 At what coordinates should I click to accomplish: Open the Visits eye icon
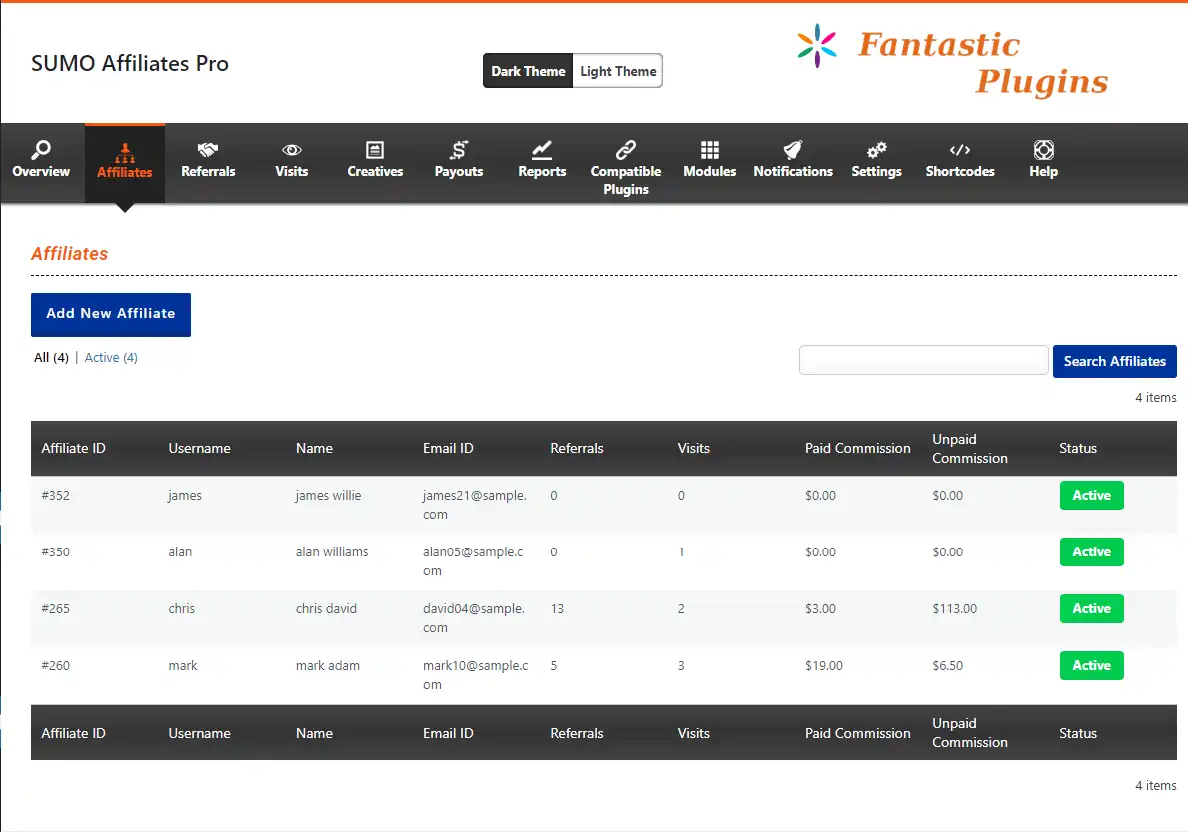[x=292, y=150]
